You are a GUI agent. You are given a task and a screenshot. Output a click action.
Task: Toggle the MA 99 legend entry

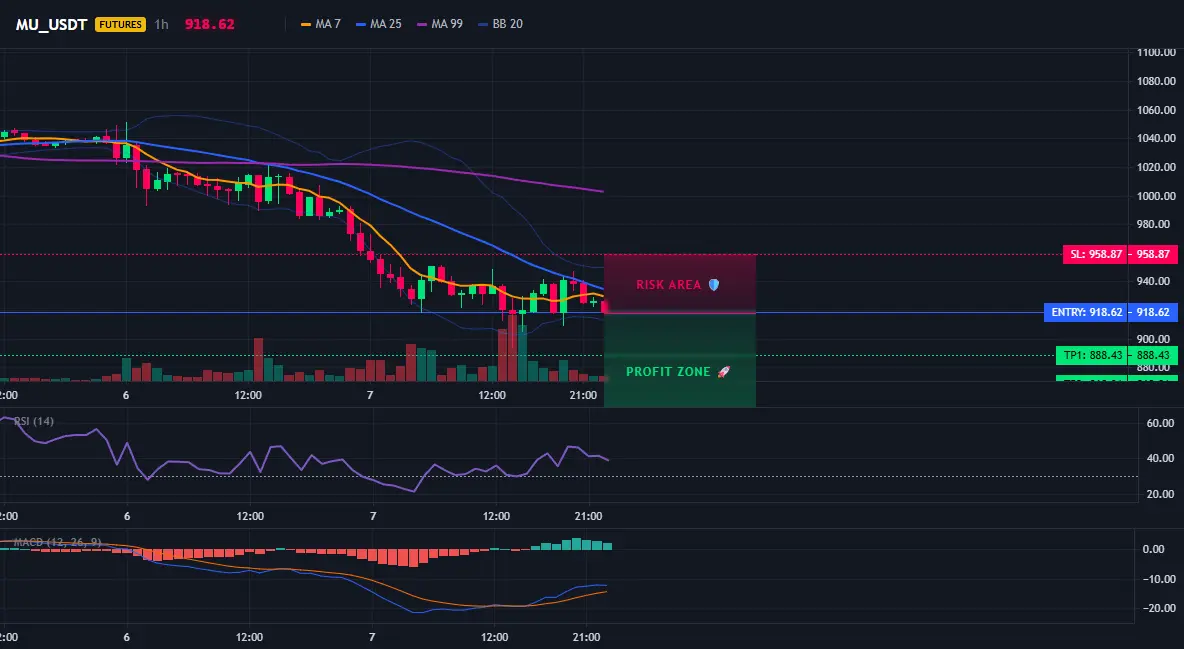tap(439, 24)
